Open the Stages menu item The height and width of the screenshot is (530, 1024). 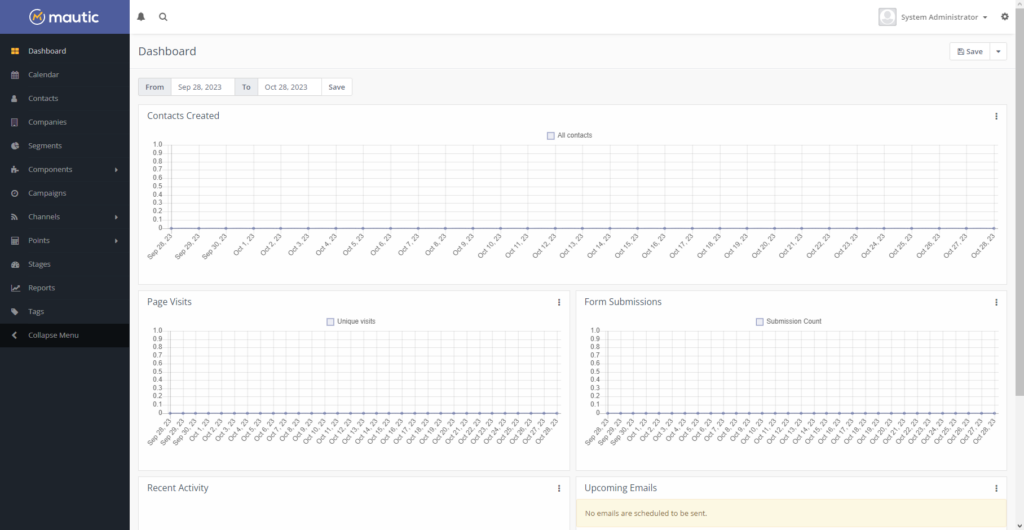click(39, 264)
